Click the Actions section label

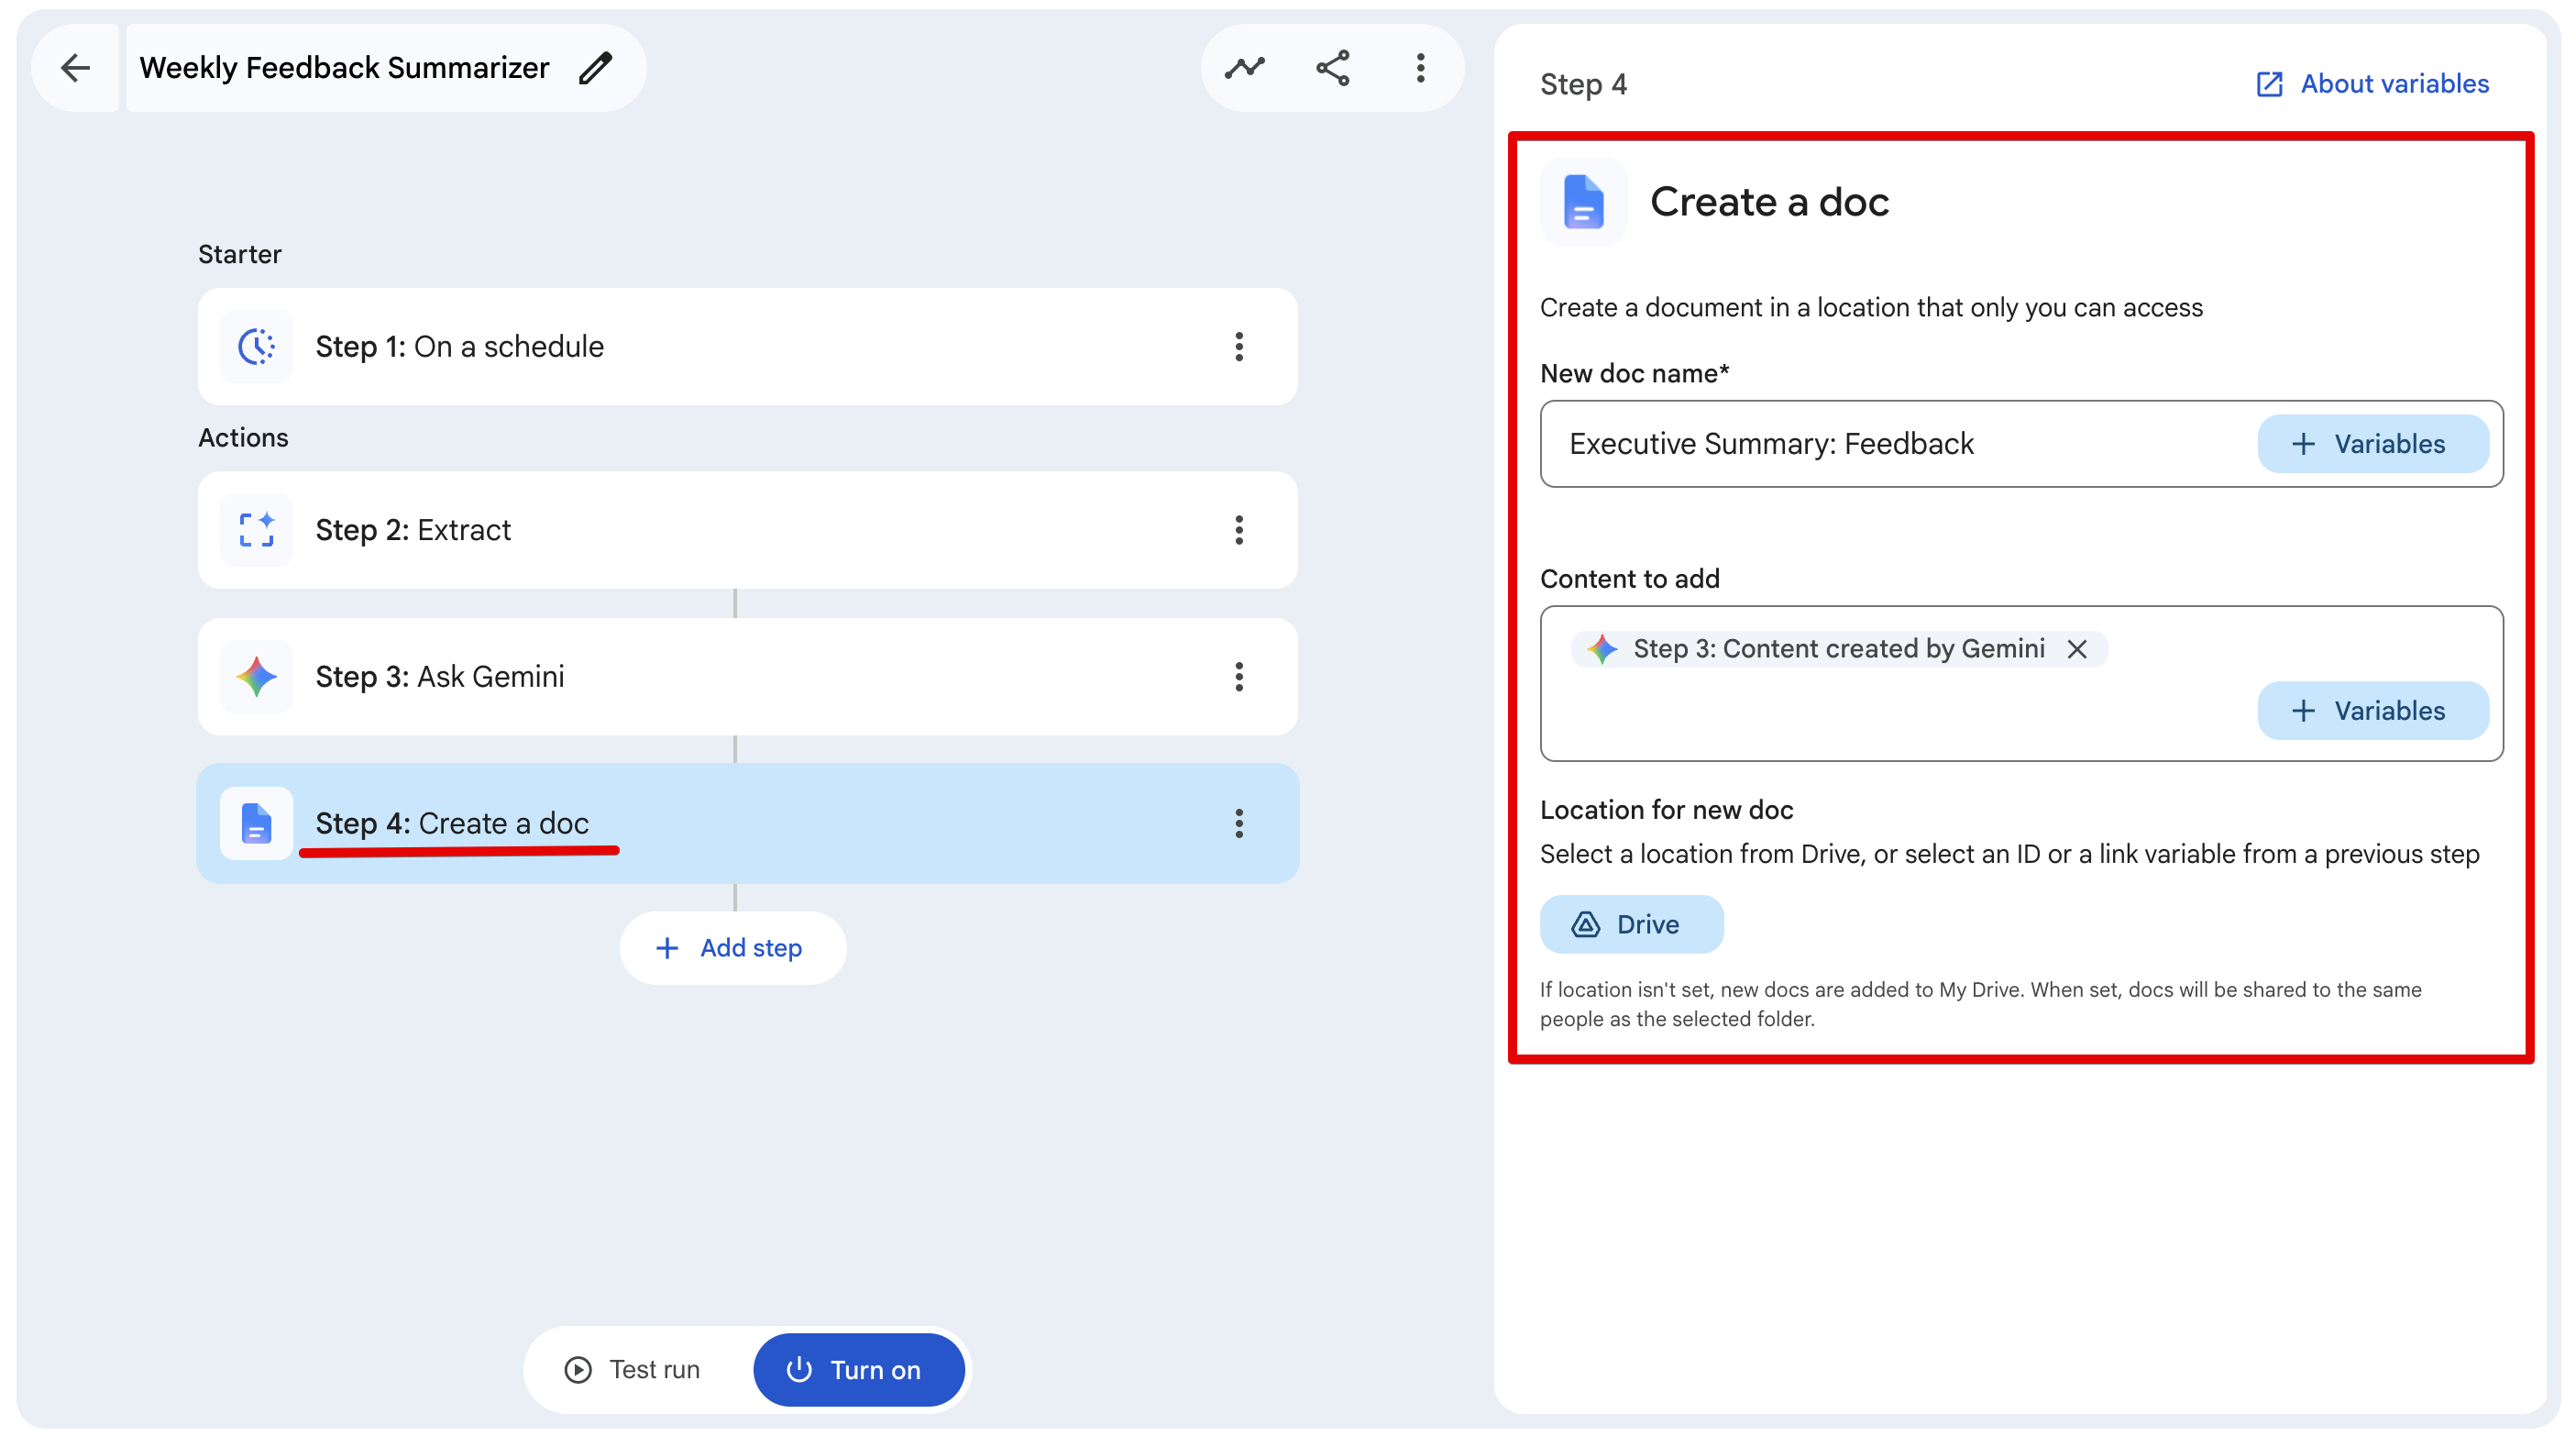pos(243,438)
